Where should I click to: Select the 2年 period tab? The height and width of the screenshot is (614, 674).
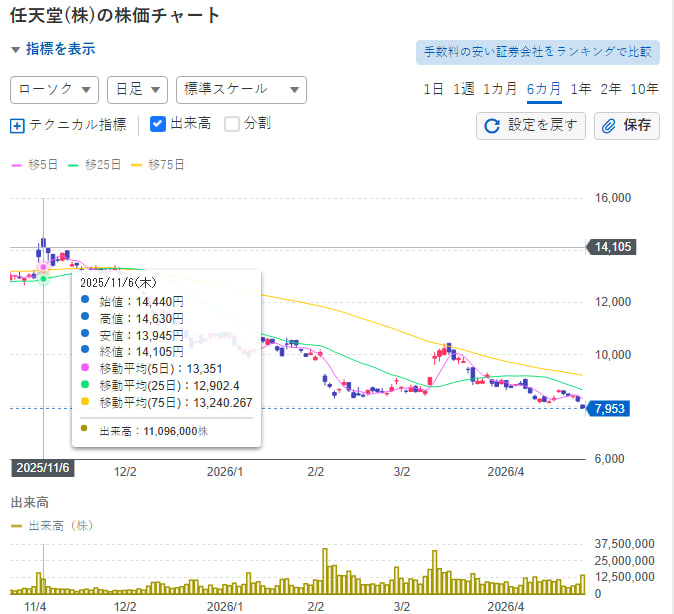point(610,89)
